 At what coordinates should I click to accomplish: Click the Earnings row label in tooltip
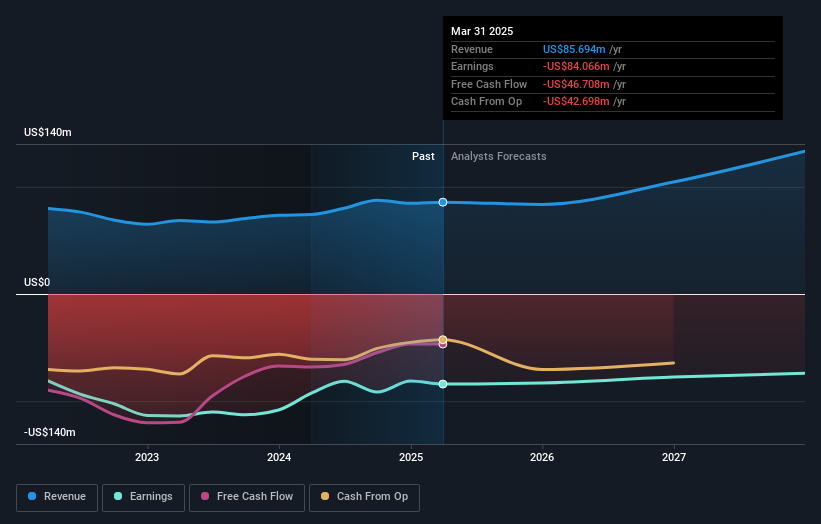(472, 66)
